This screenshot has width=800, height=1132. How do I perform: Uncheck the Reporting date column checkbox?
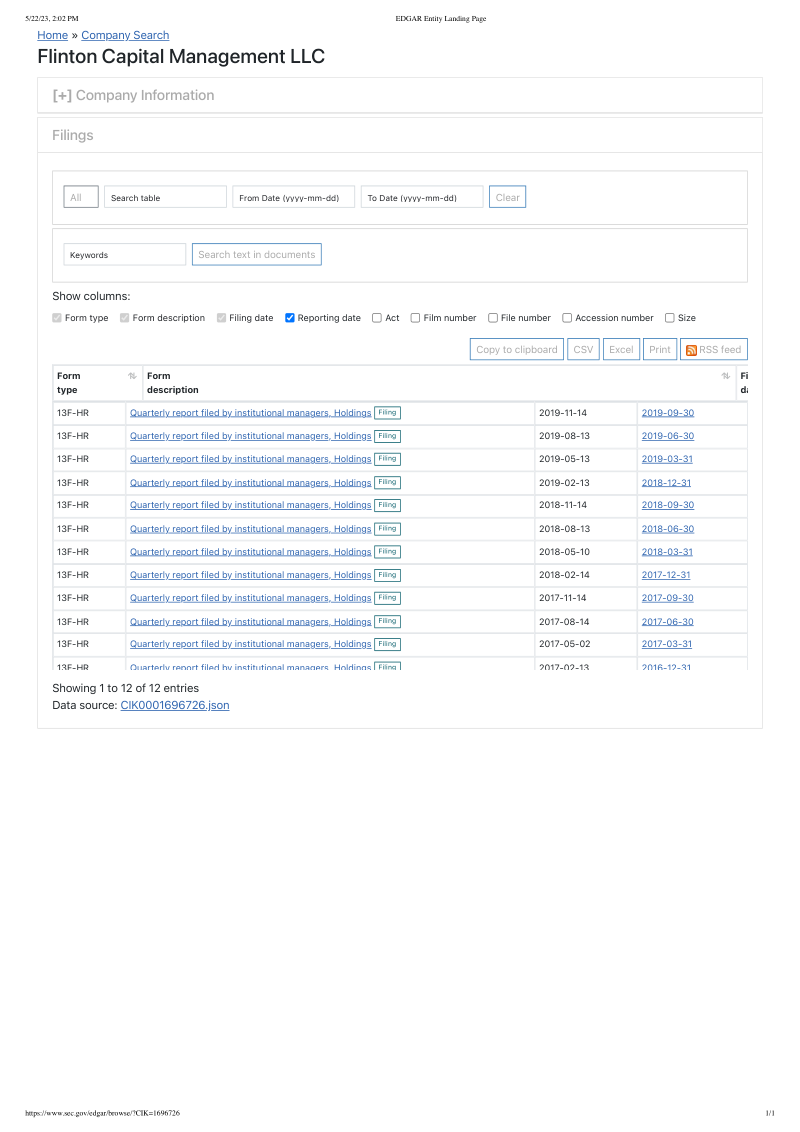click(290, 318)
